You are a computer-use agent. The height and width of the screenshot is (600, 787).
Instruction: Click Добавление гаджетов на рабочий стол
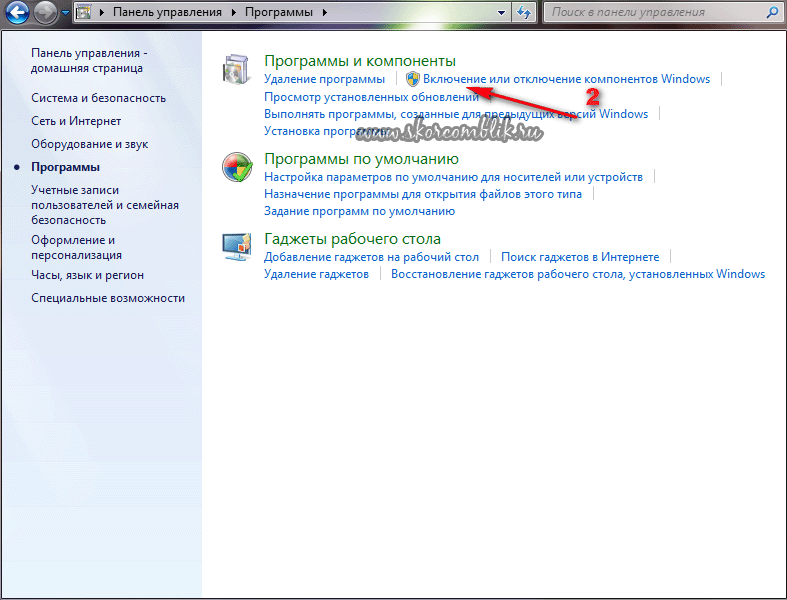pyautogui.click(x=371, y=257)
